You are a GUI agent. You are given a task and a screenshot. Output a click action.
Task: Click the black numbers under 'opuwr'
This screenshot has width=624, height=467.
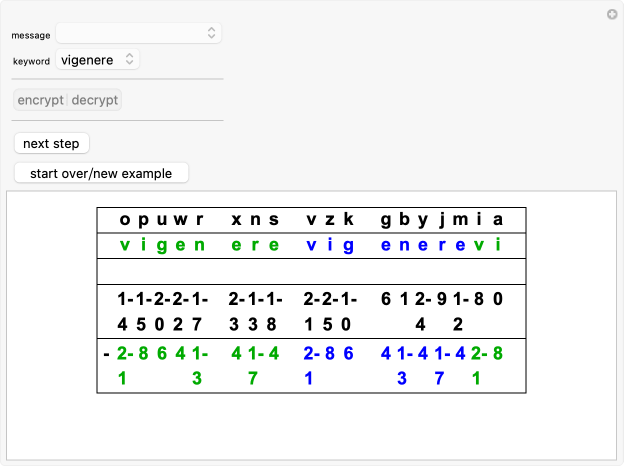click(x=161, y=310)
